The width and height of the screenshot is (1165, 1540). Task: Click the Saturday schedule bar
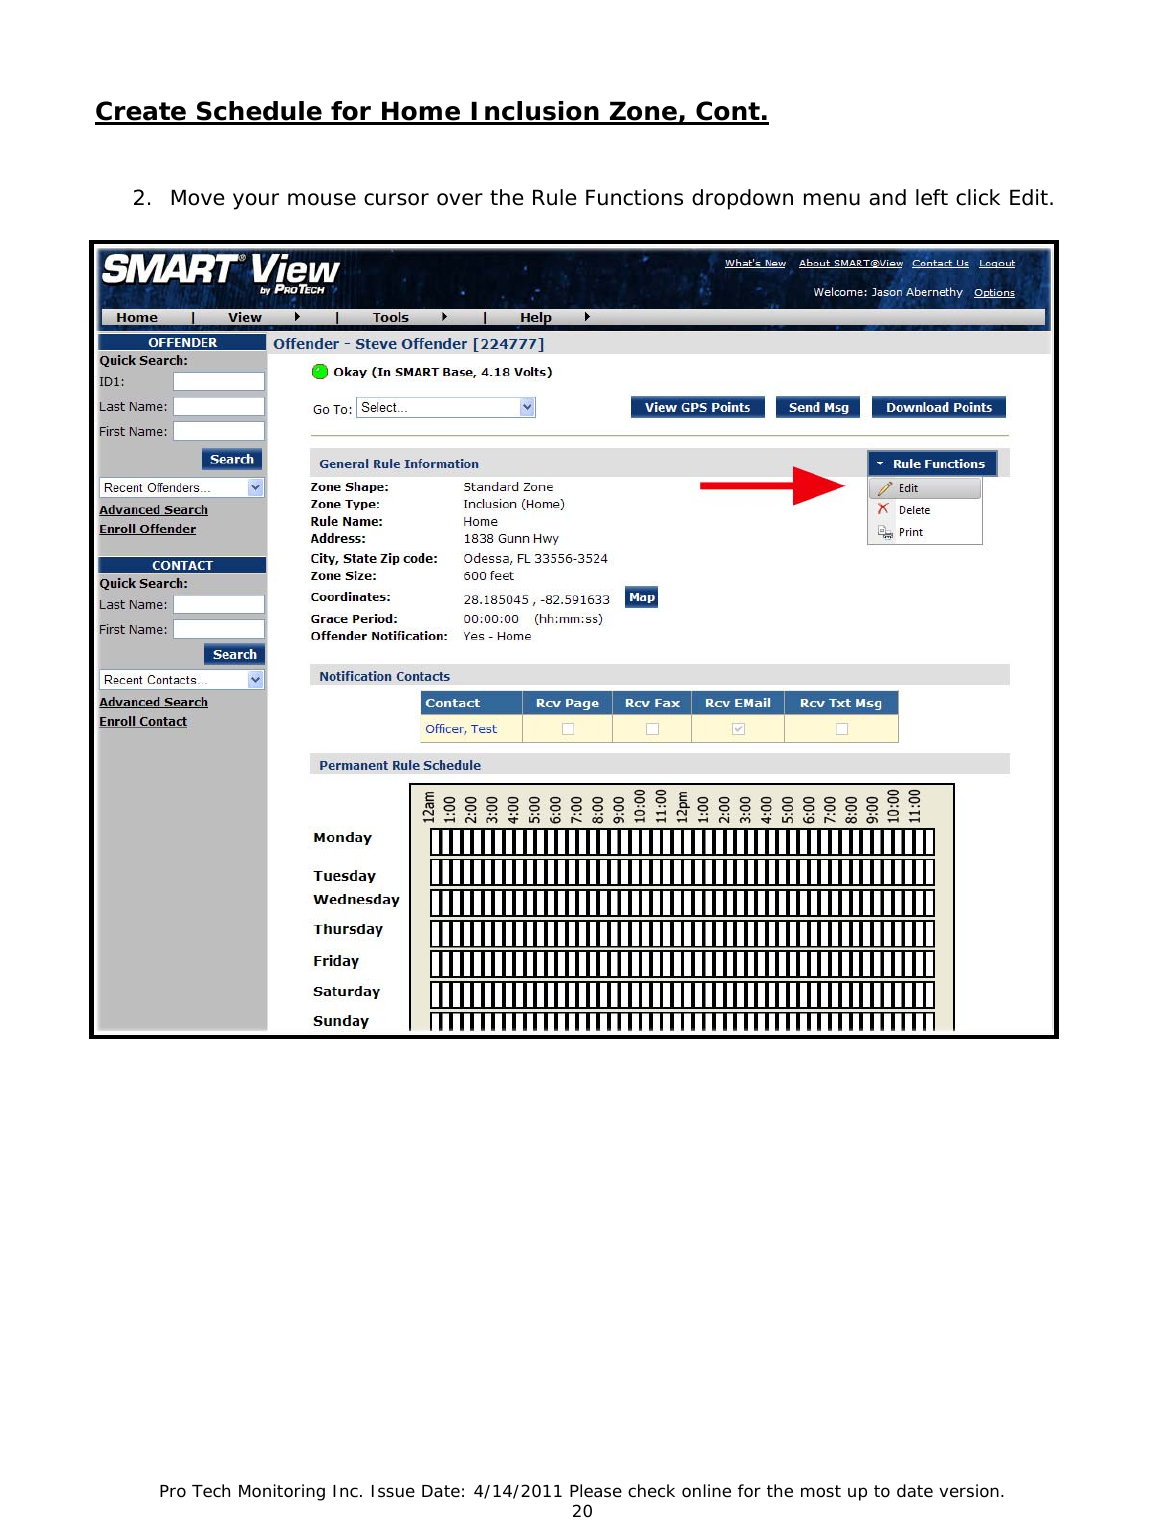coord(682,996)
